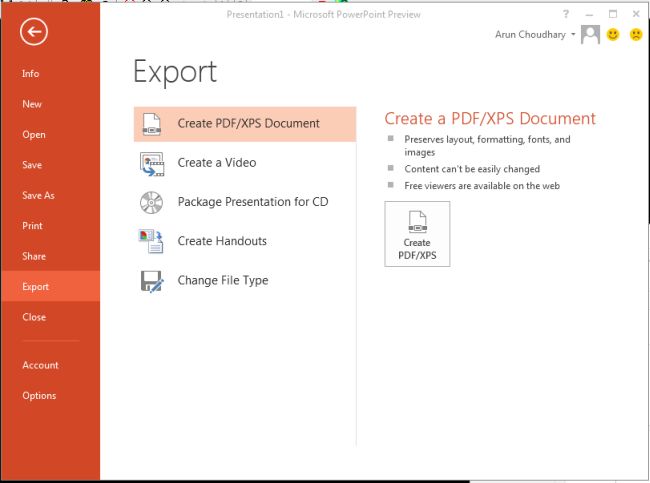Click 'Preserves layout, formatting, fonts' bullet text
The image size is (650, 483).
(x=488, y=146)
